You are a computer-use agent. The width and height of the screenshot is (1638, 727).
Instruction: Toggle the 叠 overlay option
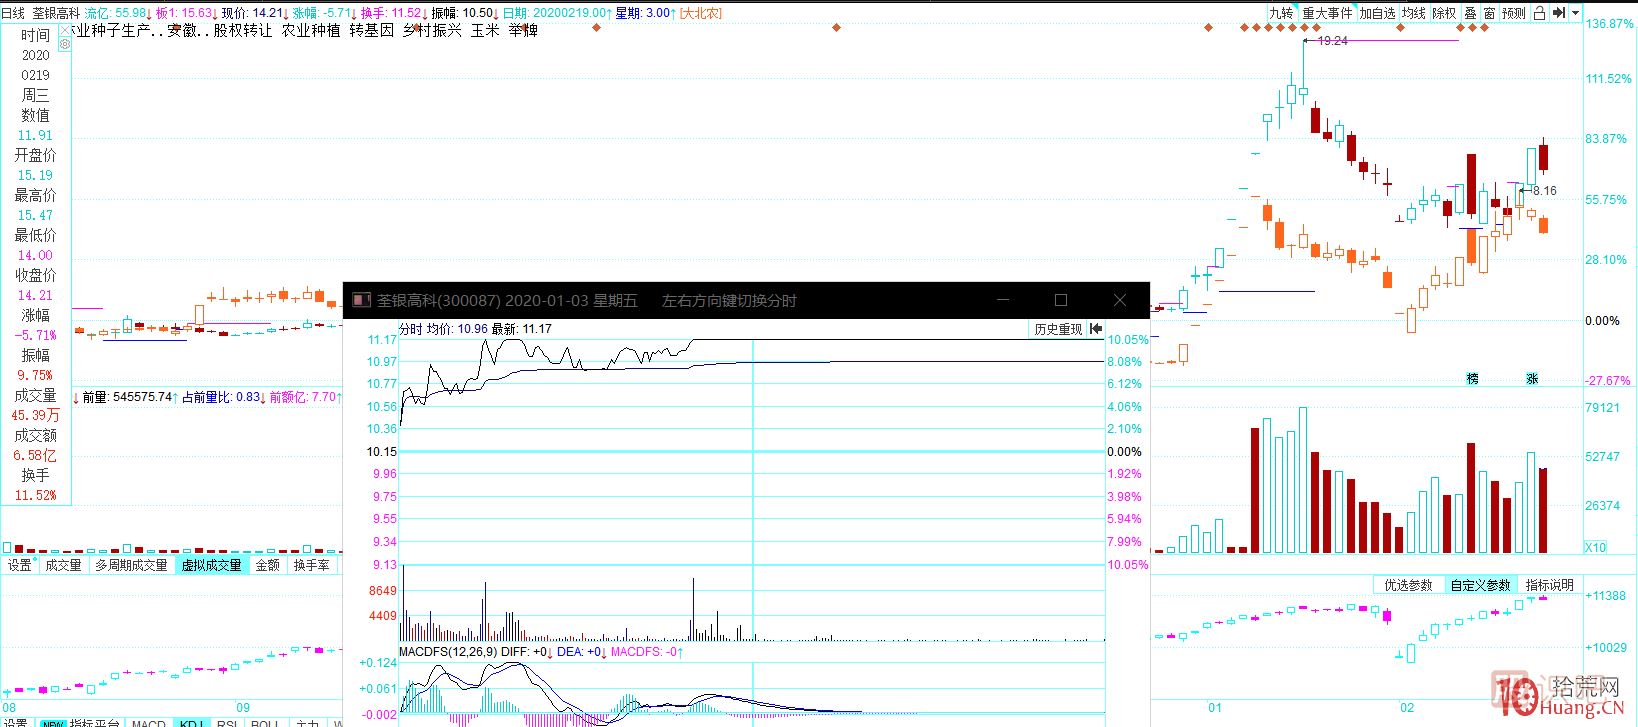click(1470, 13)
